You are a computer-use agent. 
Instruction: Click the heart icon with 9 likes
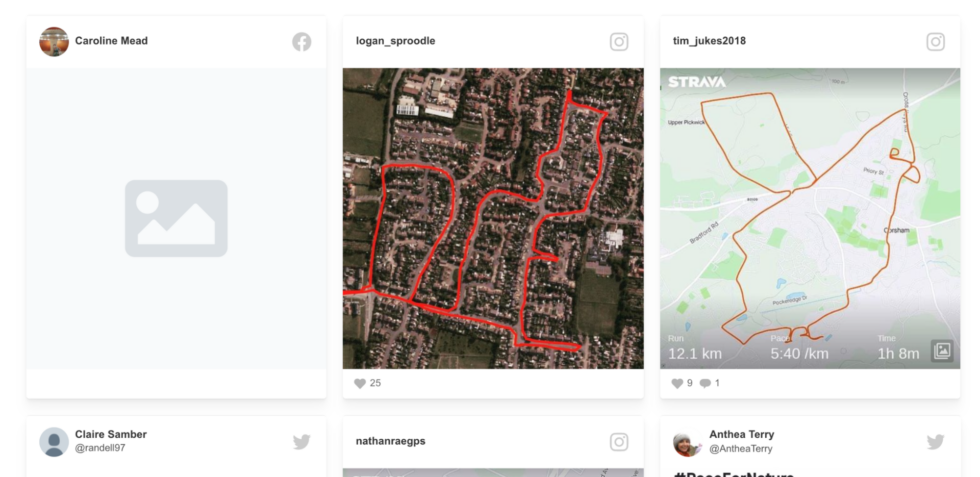(677, 383)
